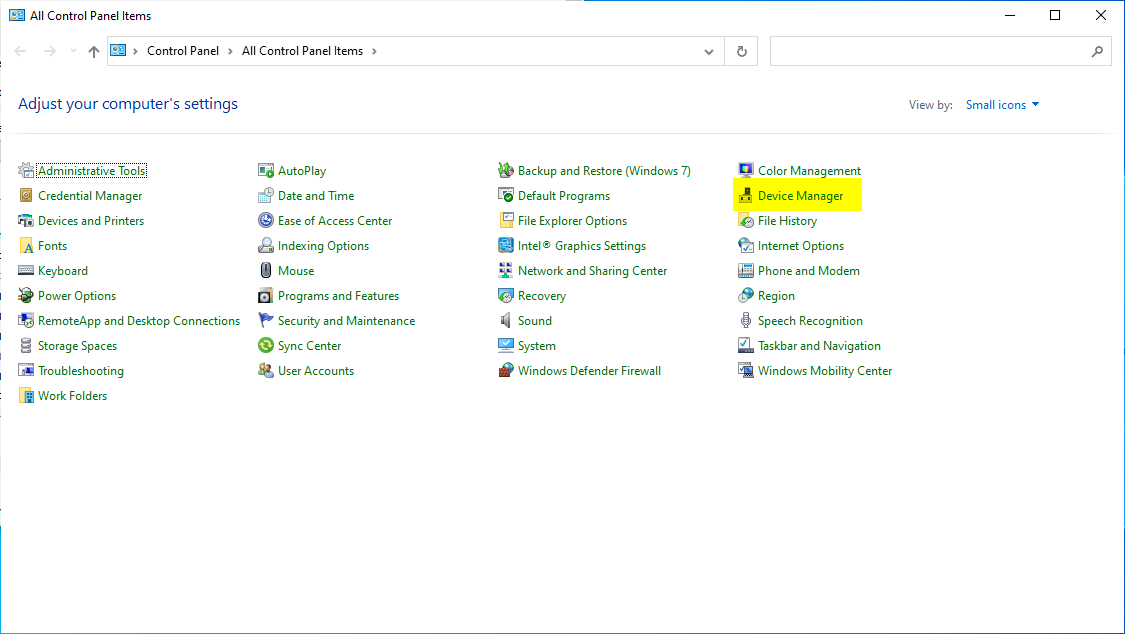Click the Backup and Restore icon
1125x634 pixels.
506,171
